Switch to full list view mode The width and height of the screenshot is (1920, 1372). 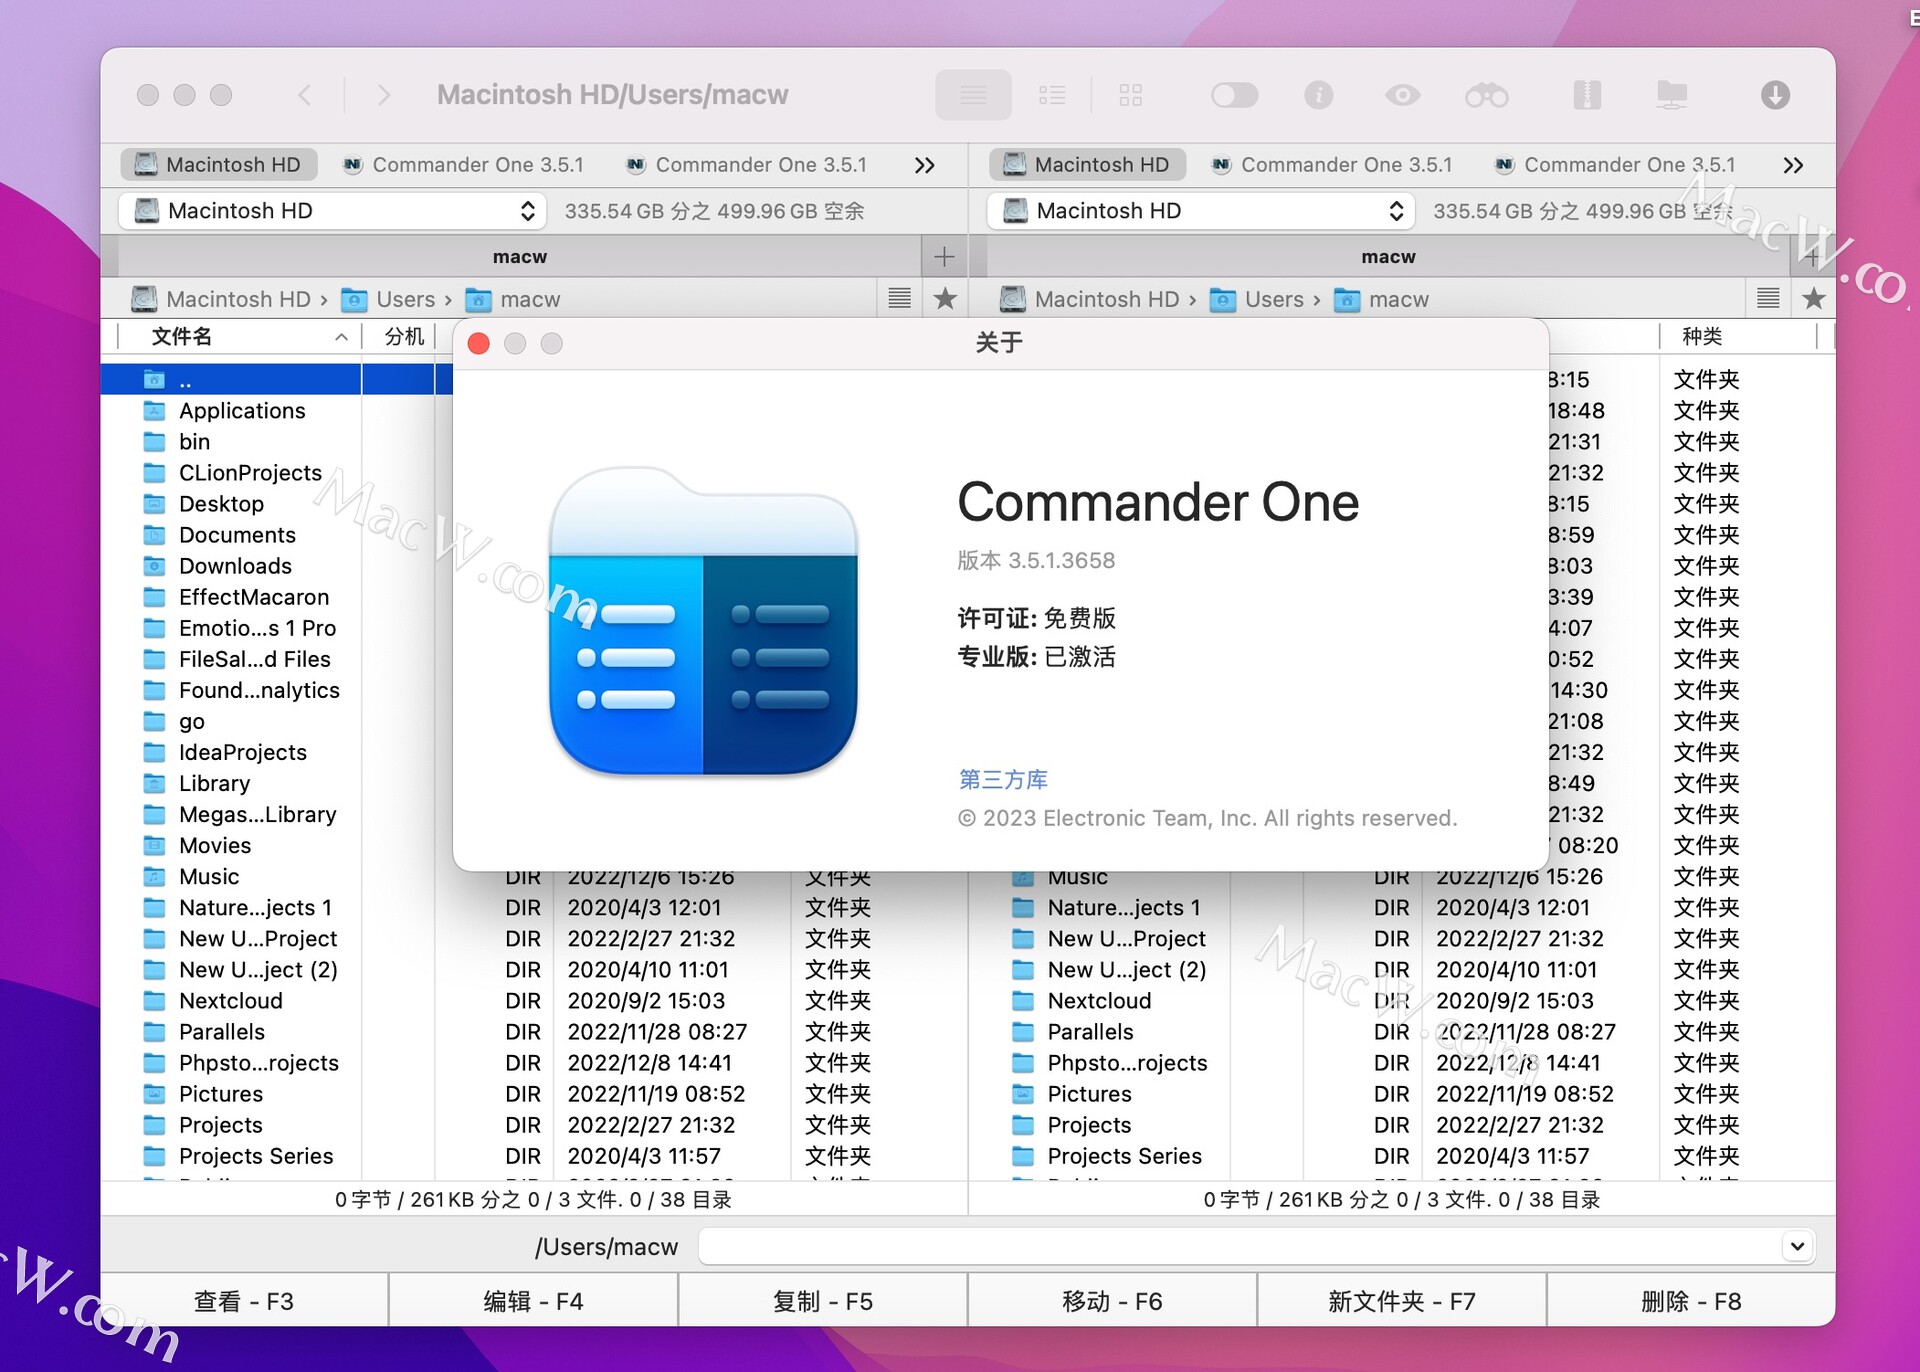973,95
